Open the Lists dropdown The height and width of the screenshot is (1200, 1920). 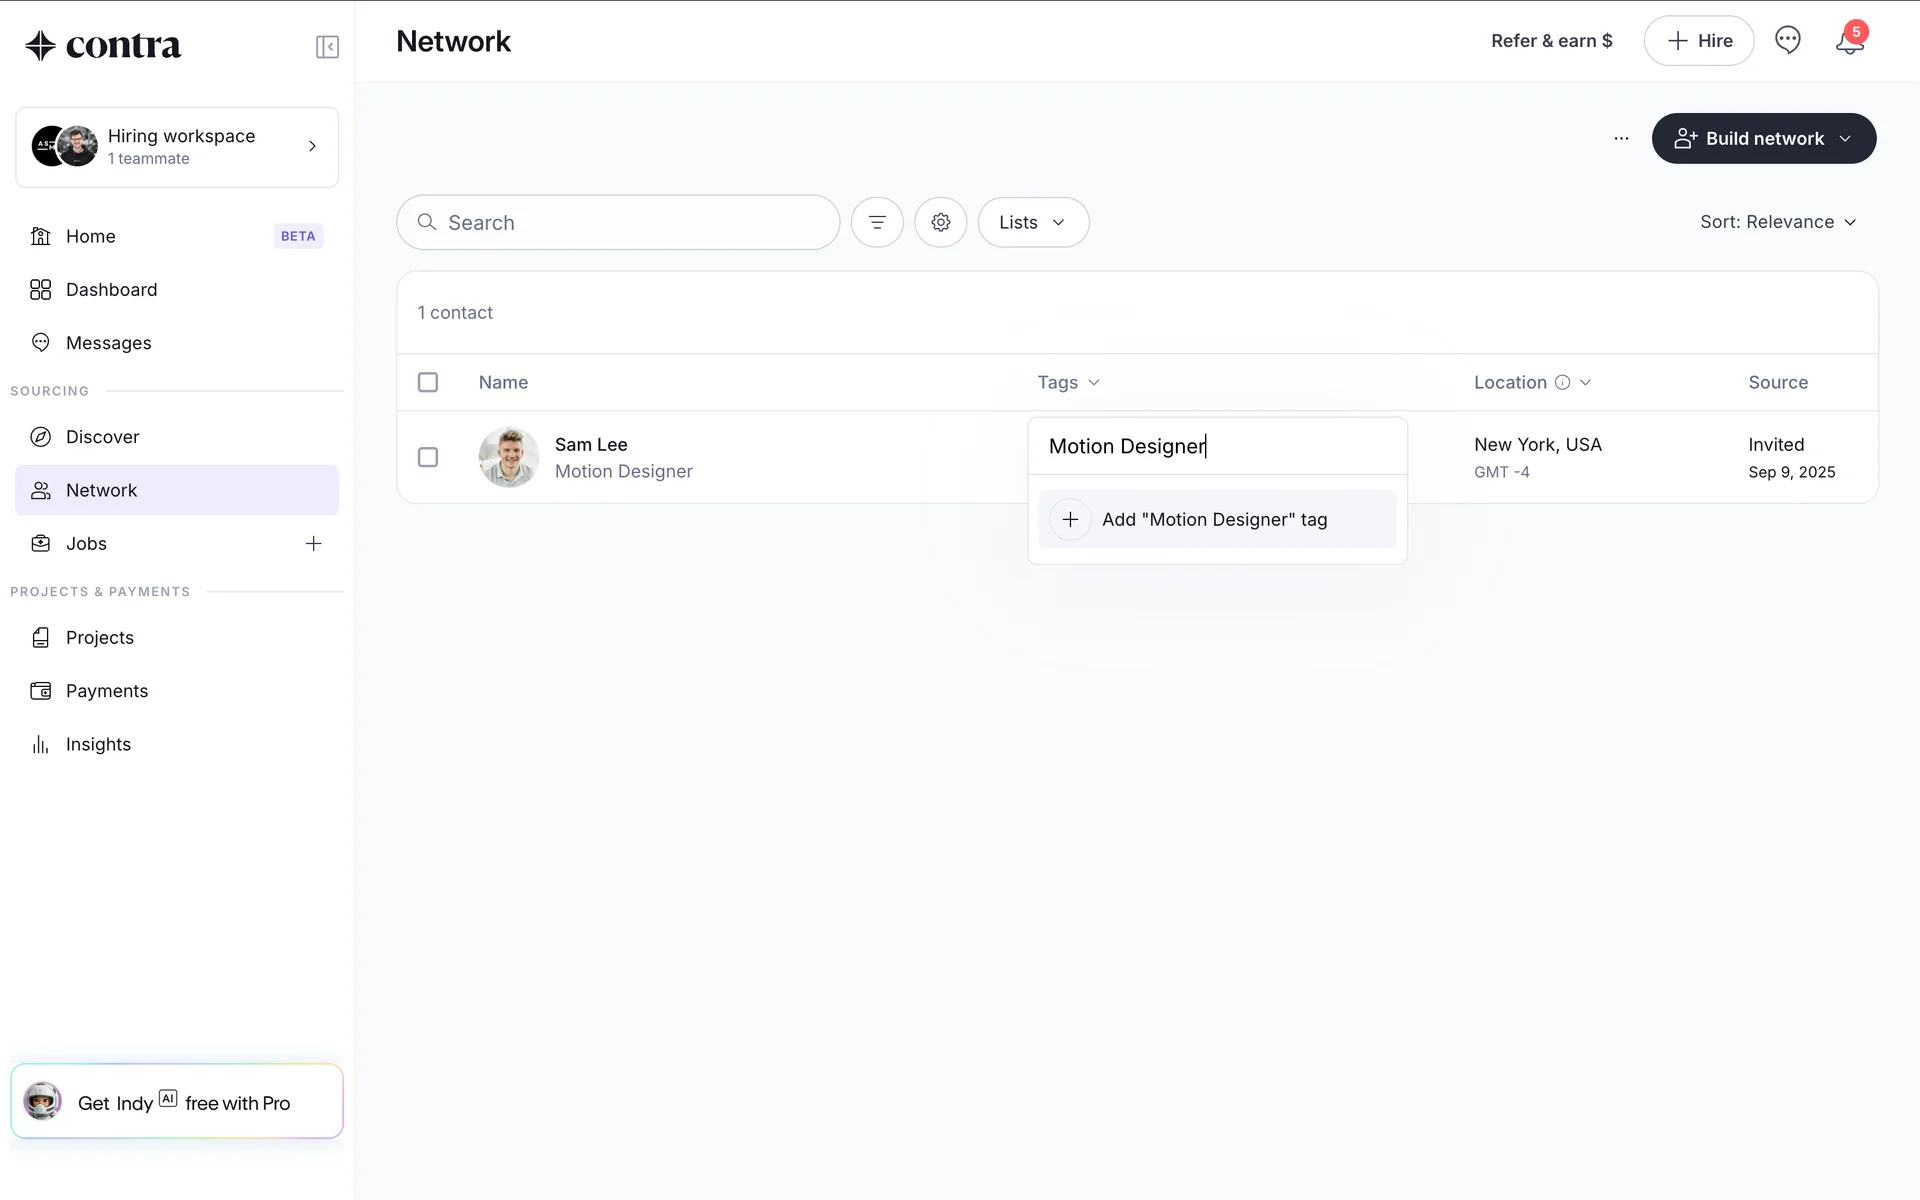pos(1033,222)
